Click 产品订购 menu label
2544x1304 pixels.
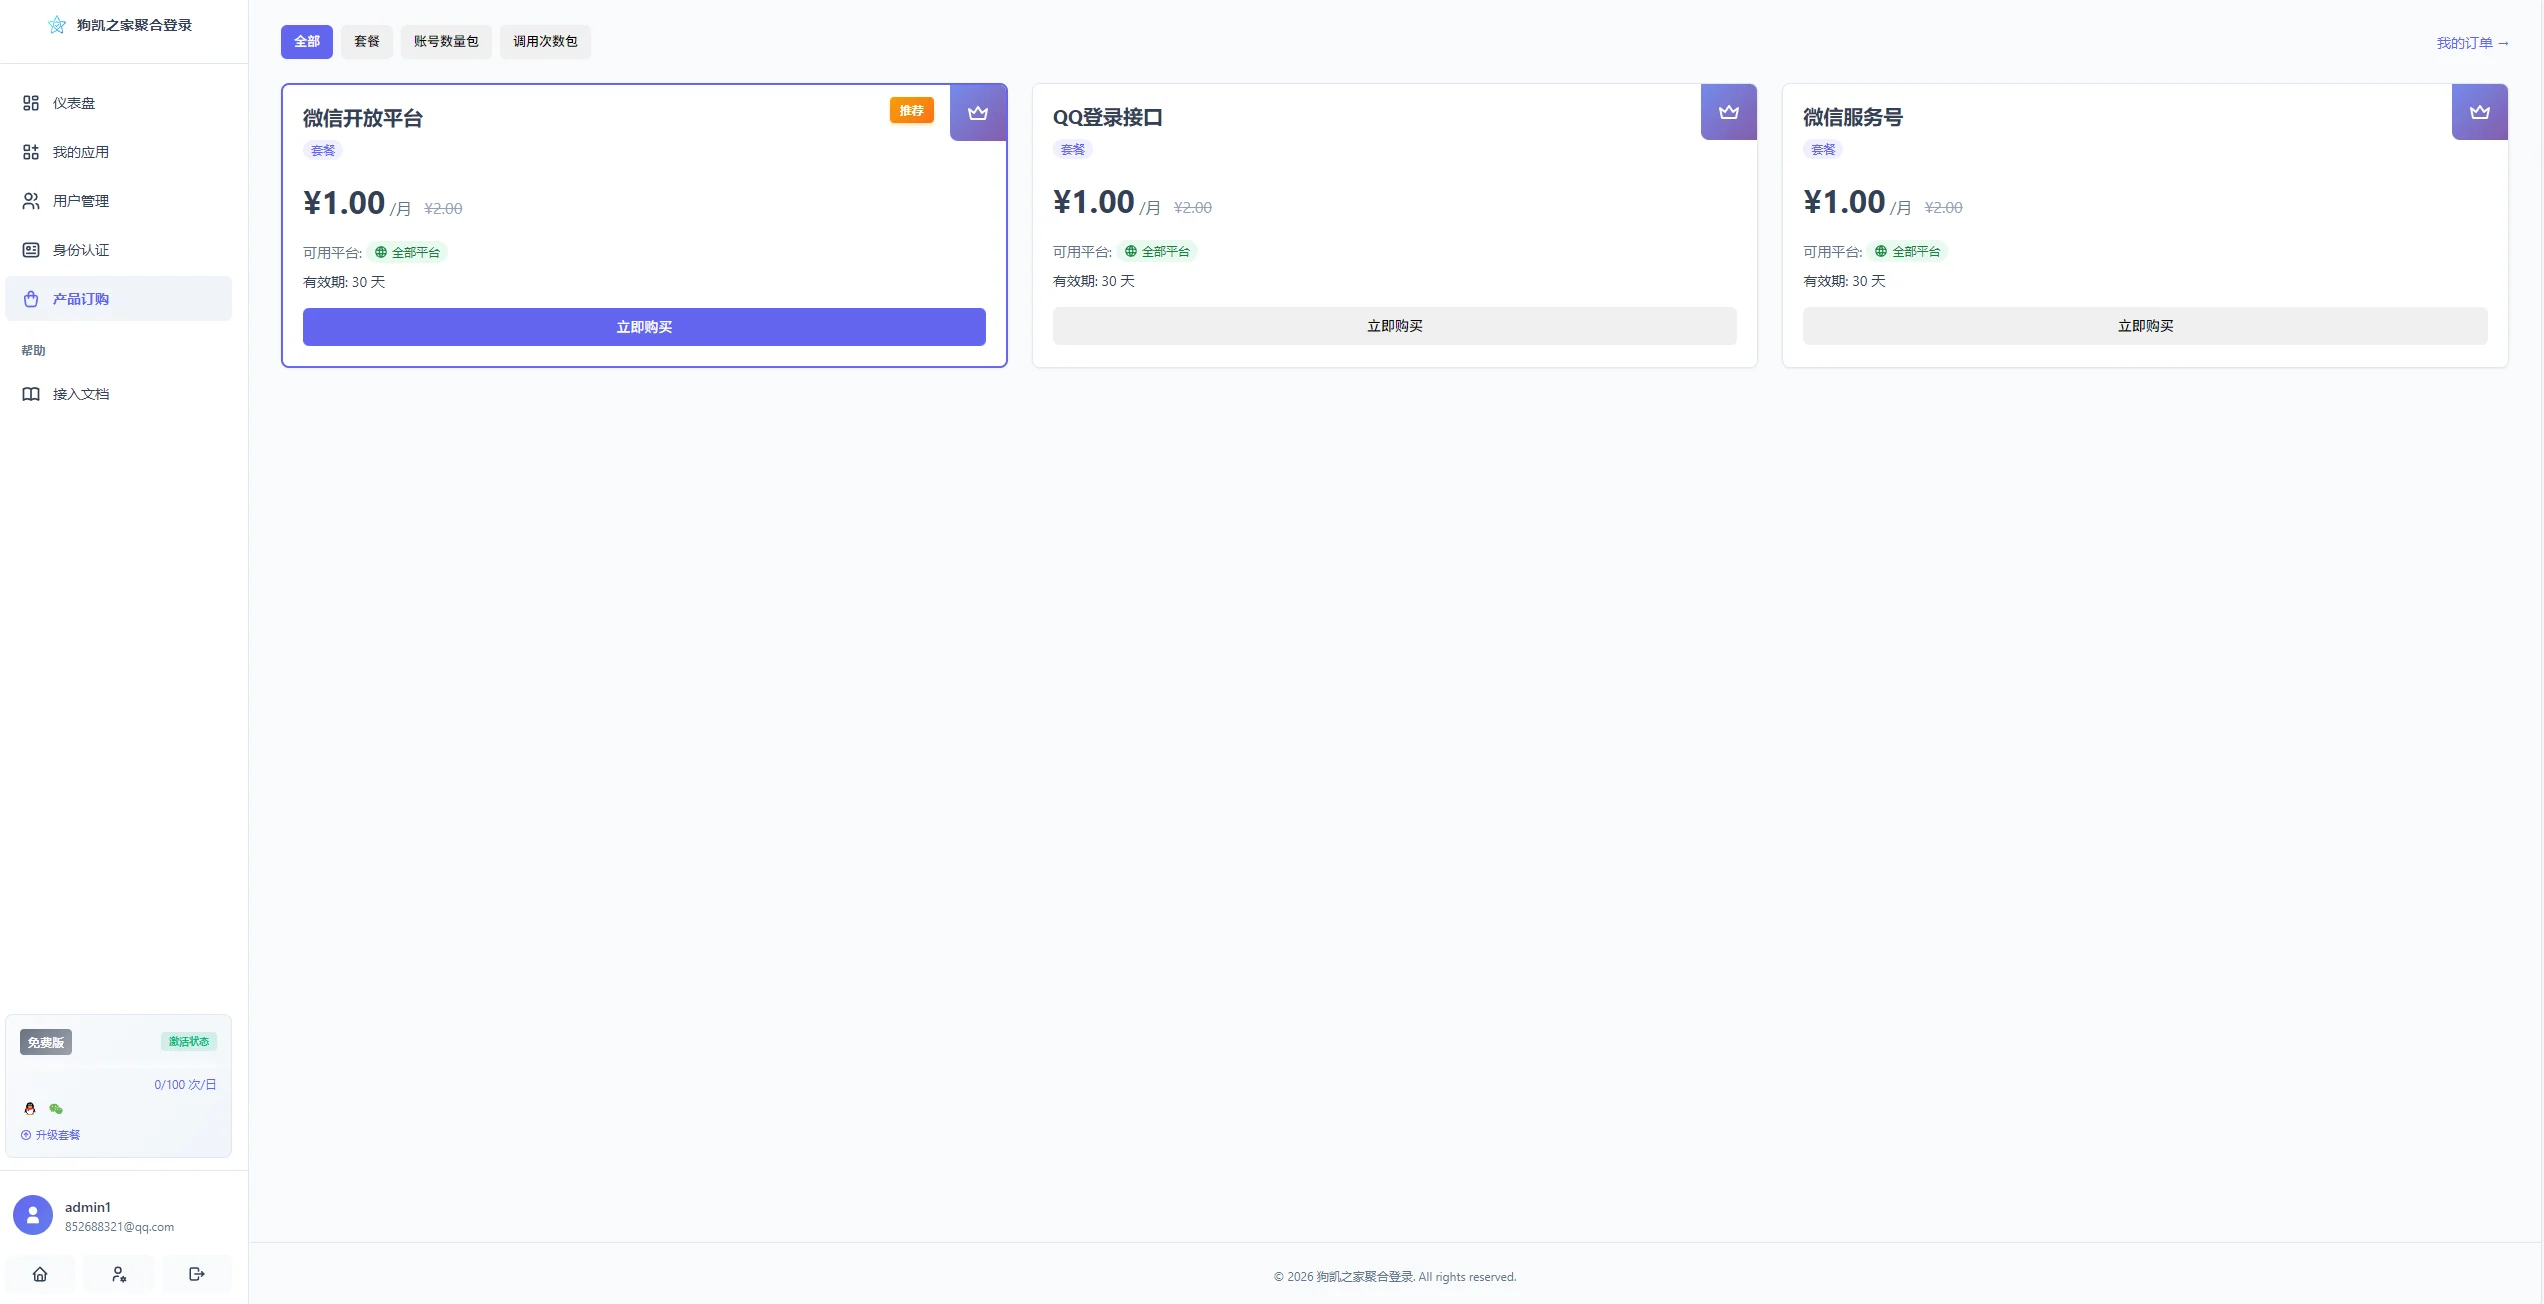(81, 299)
